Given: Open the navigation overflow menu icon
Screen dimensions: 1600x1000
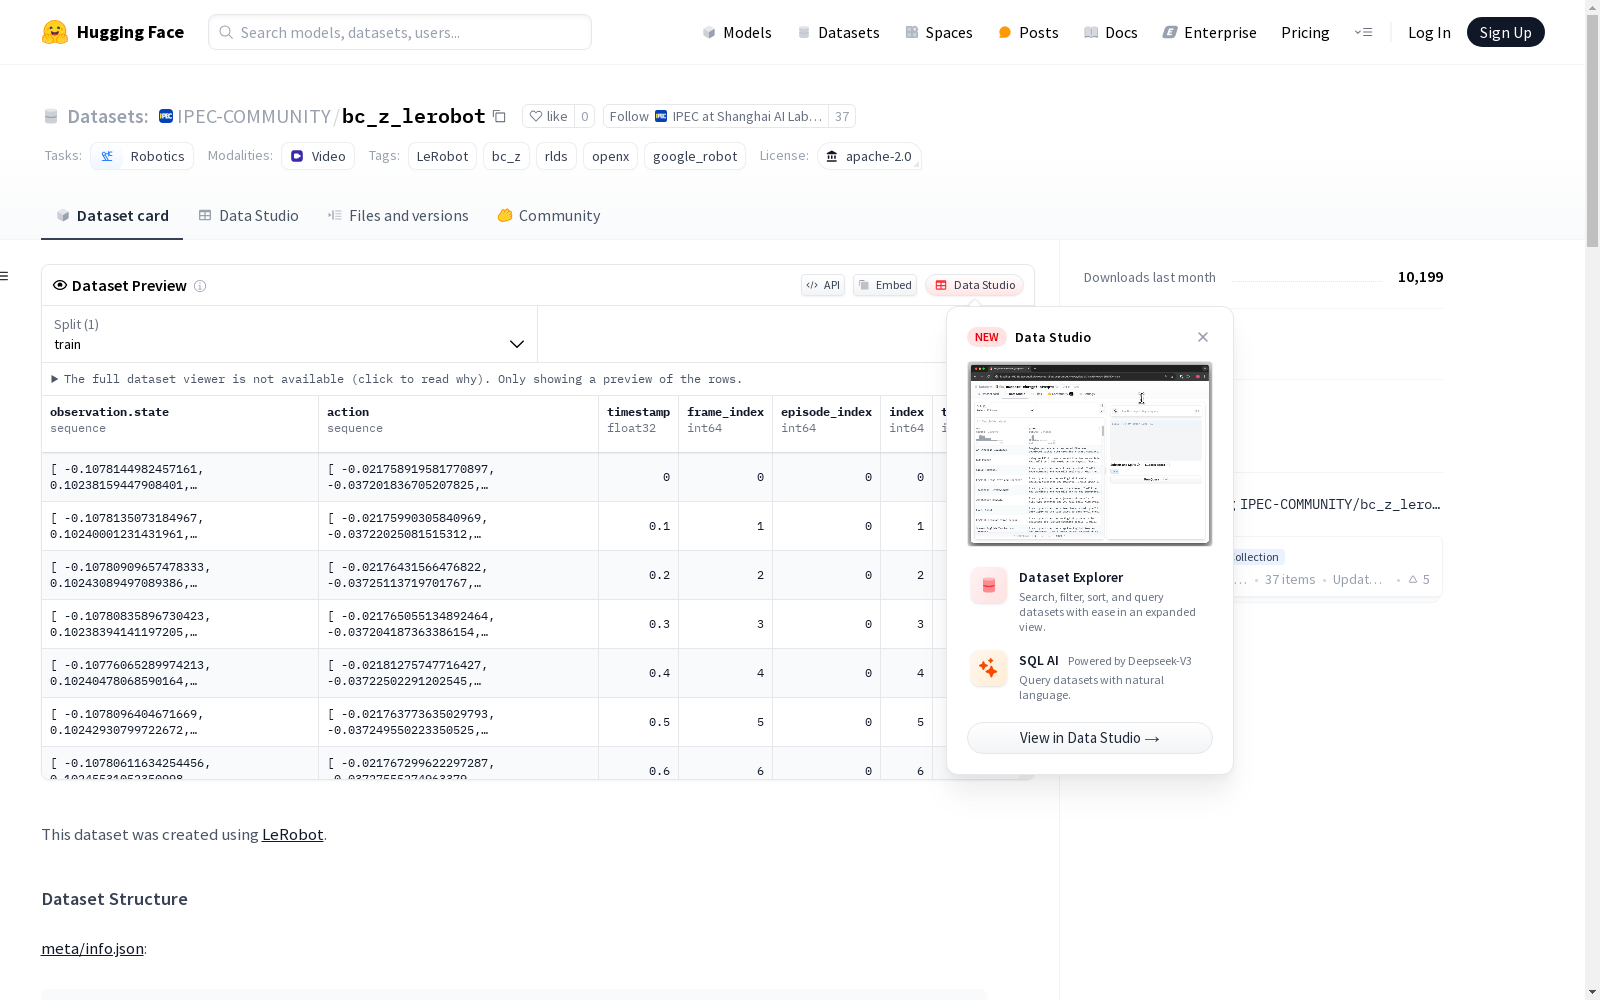Looking at the screenshot, I should [1363, 32].
